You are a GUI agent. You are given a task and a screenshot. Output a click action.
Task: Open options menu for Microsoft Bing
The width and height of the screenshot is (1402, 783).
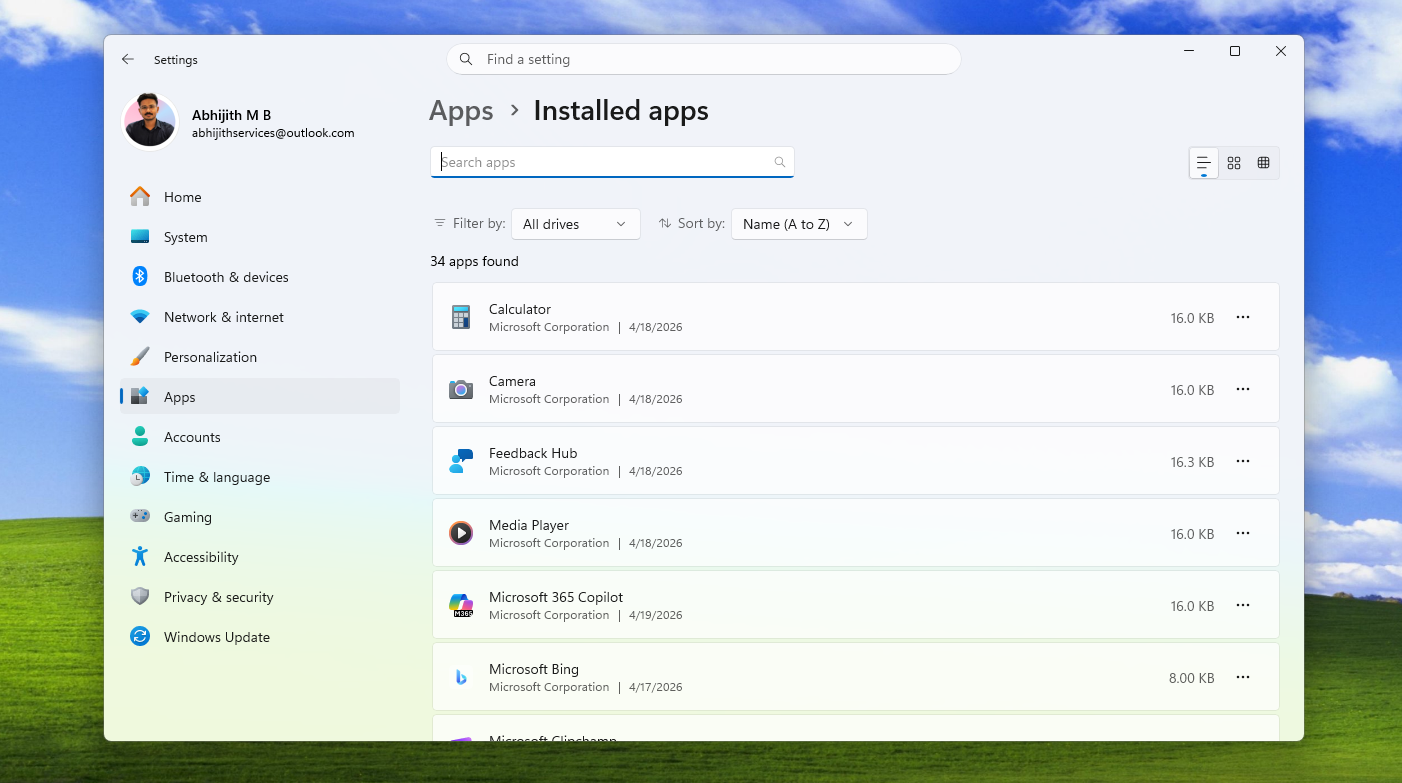coord(1242,677)
